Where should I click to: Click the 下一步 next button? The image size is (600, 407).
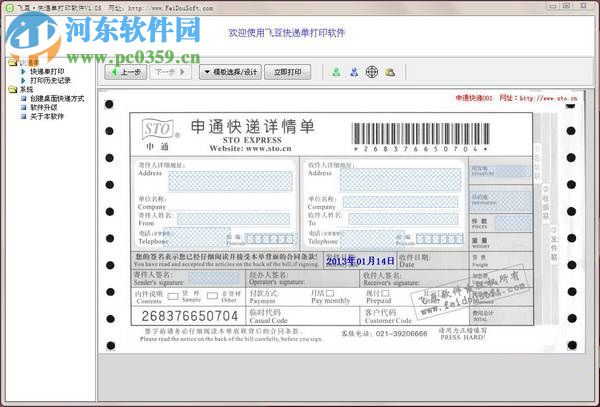[x=169, y=72]
